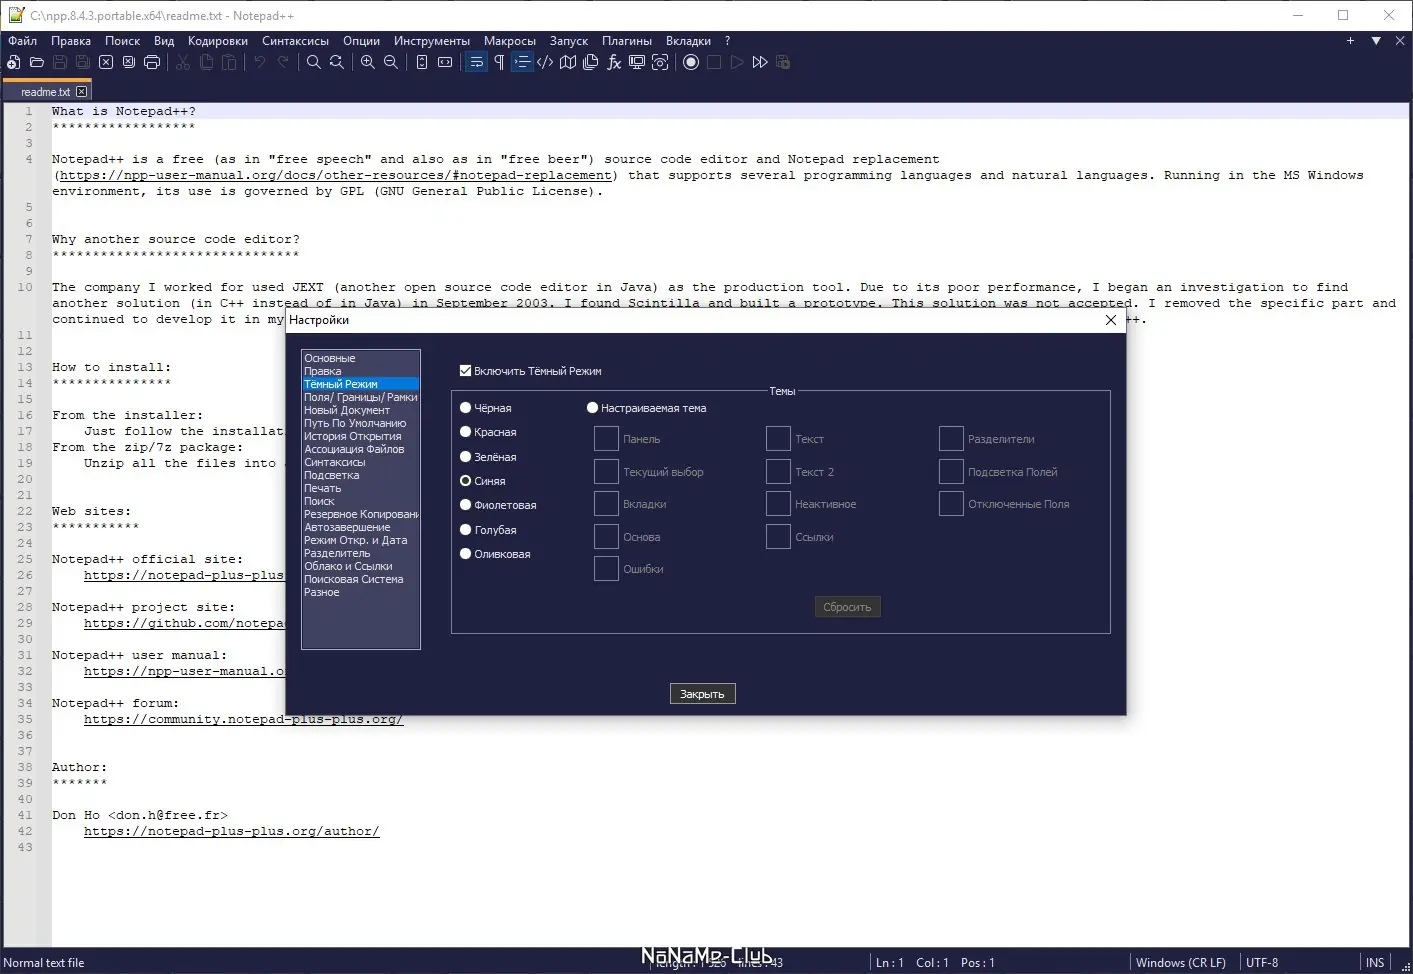Click the plus icon in the menu bar
This screenshot has width=1413, height=974.
tap(1350, 41)
